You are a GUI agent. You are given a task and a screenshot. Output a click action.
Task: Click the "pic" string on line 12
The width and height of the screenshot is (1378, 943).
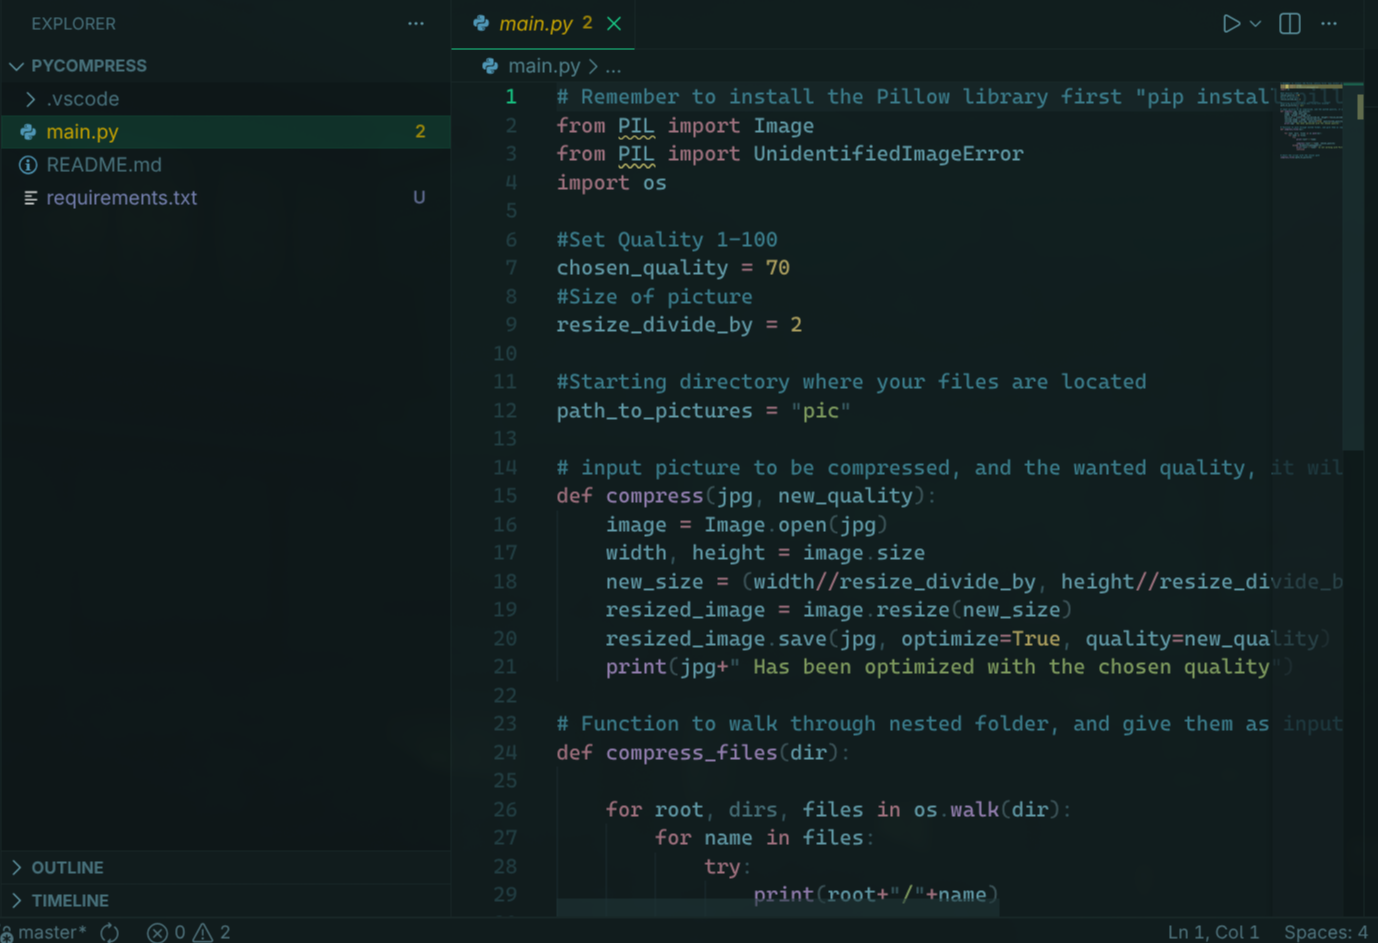pyautogui.click(x=820, y=411)
